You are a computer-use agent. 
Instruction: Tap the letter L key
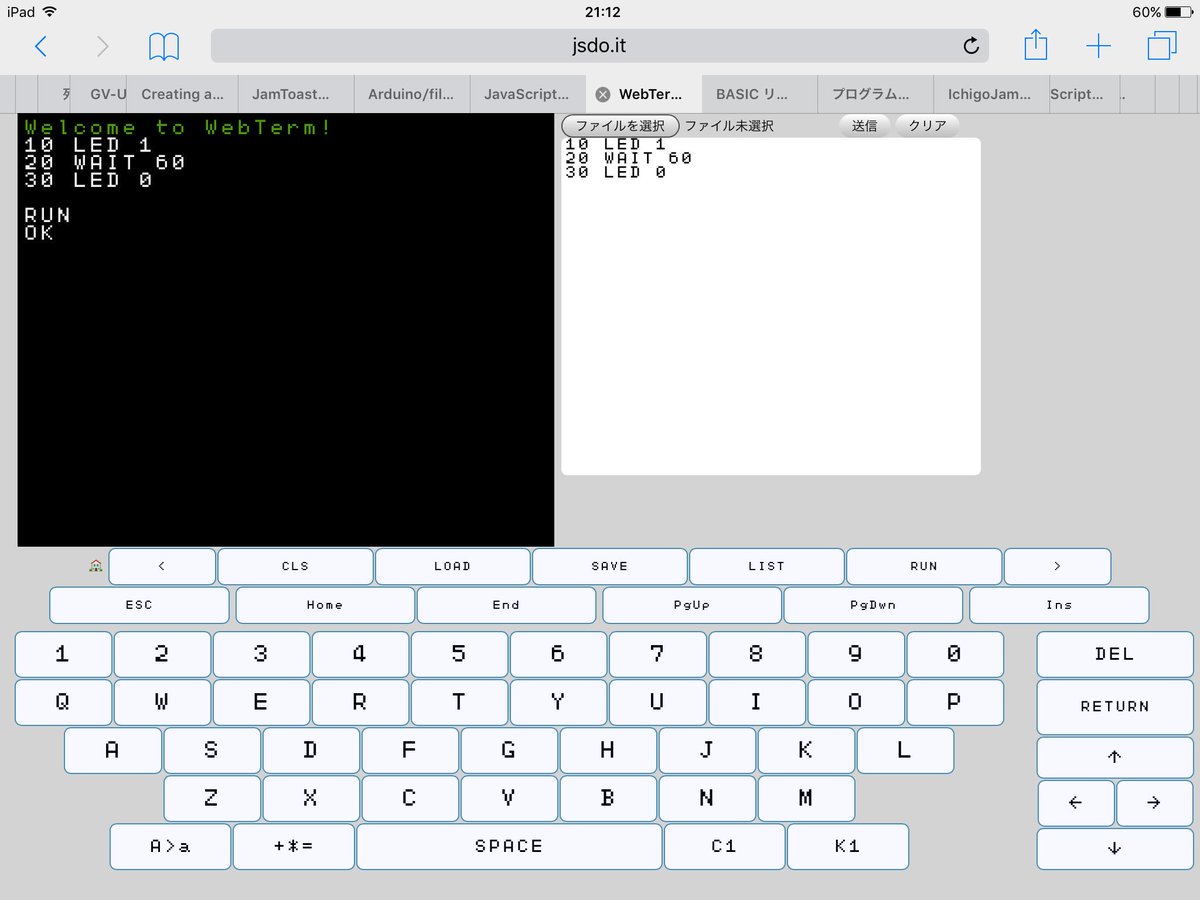click(905, 750)
